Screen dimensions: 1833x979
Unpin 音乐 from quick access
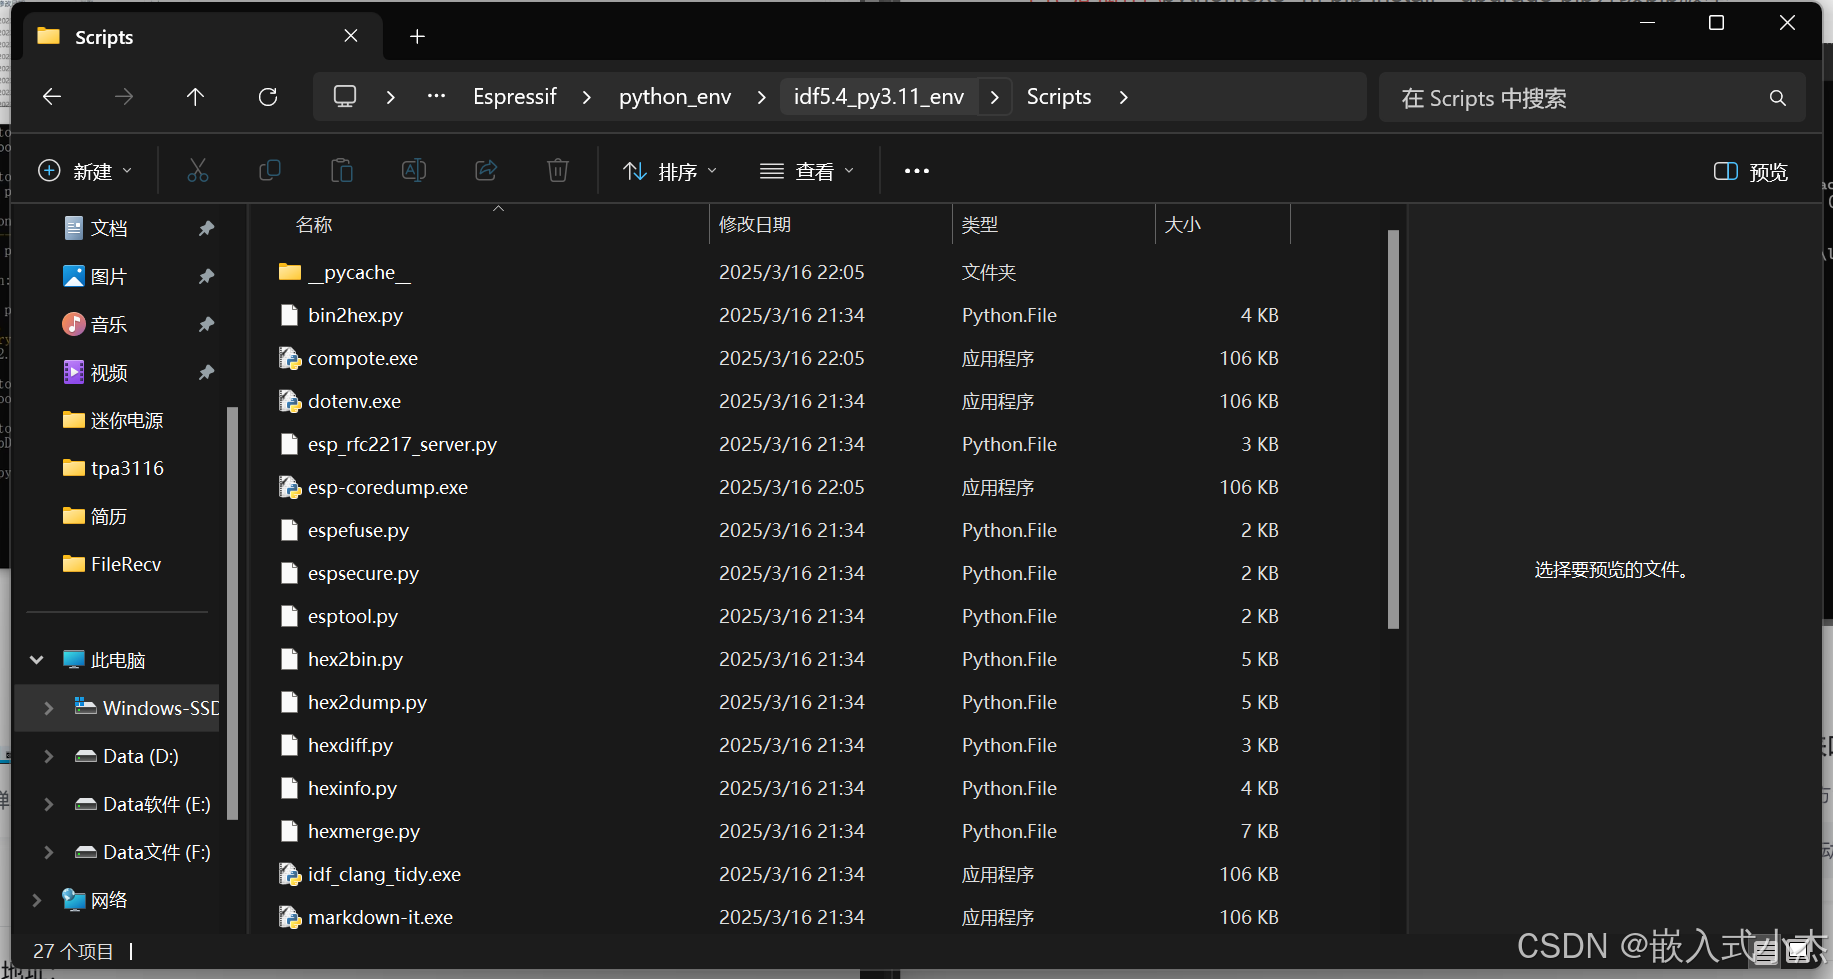[x=206, y=324]
